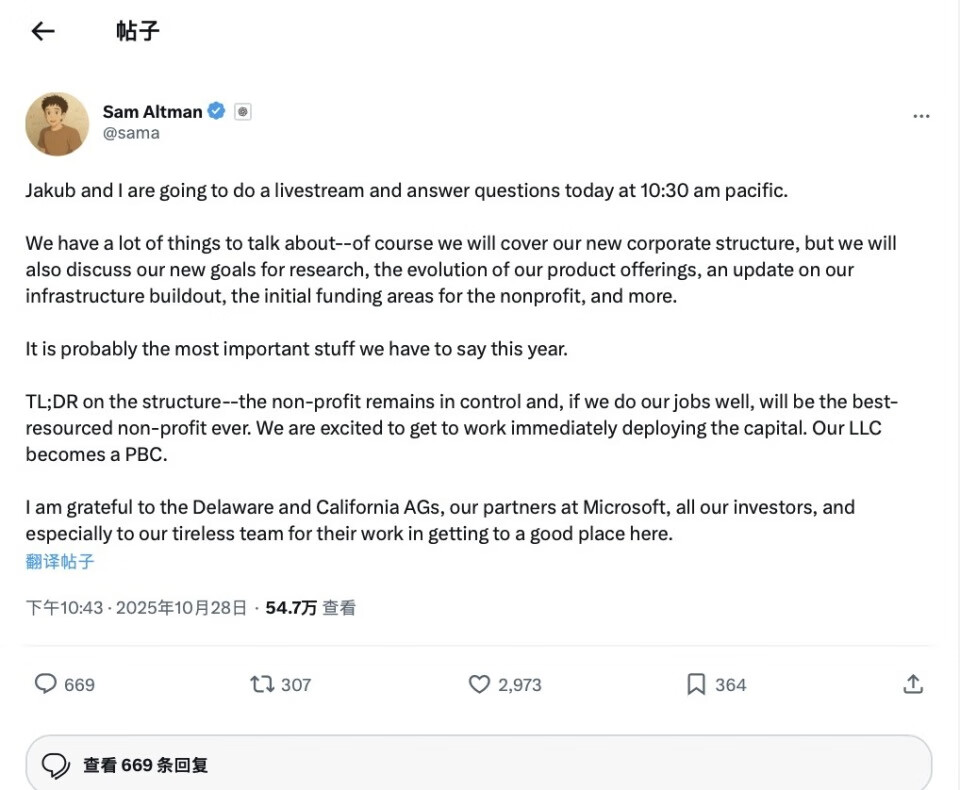960x790 pixels.
Task: Click the share upload icon
Action: (912, 684)
